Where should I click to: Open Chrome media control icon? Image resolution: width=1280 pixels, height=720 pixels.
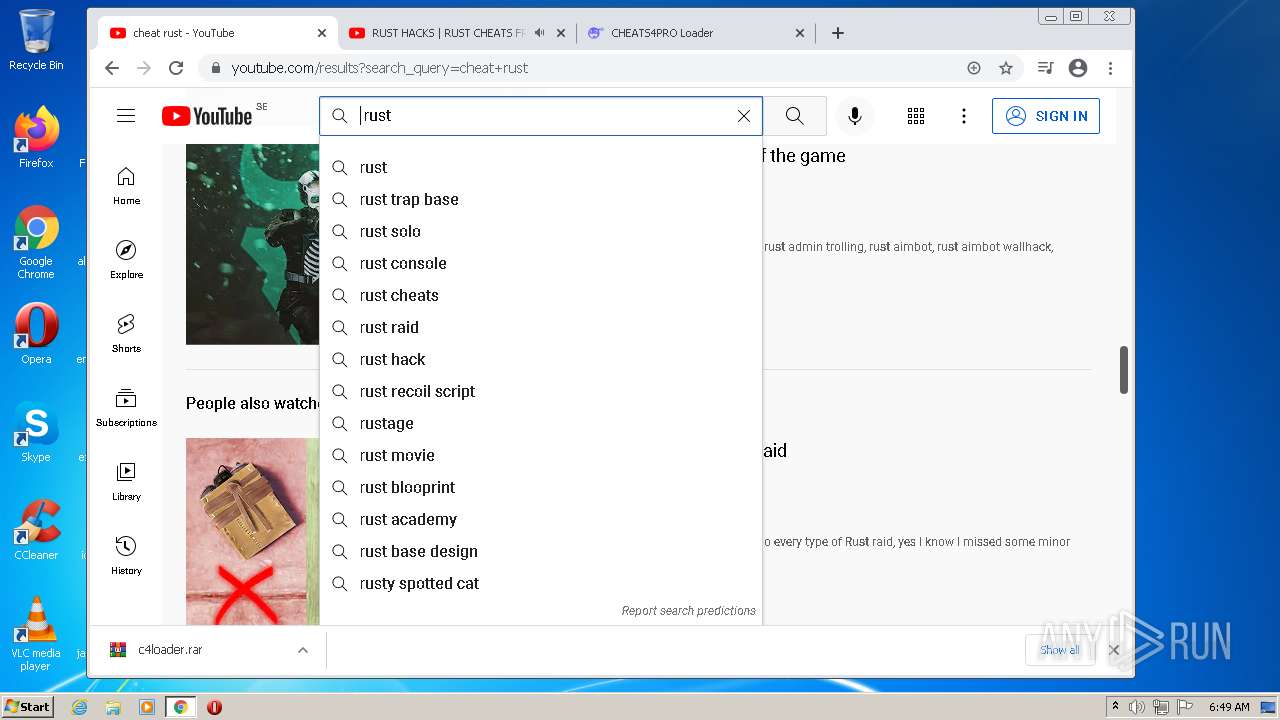[1045, 68]
